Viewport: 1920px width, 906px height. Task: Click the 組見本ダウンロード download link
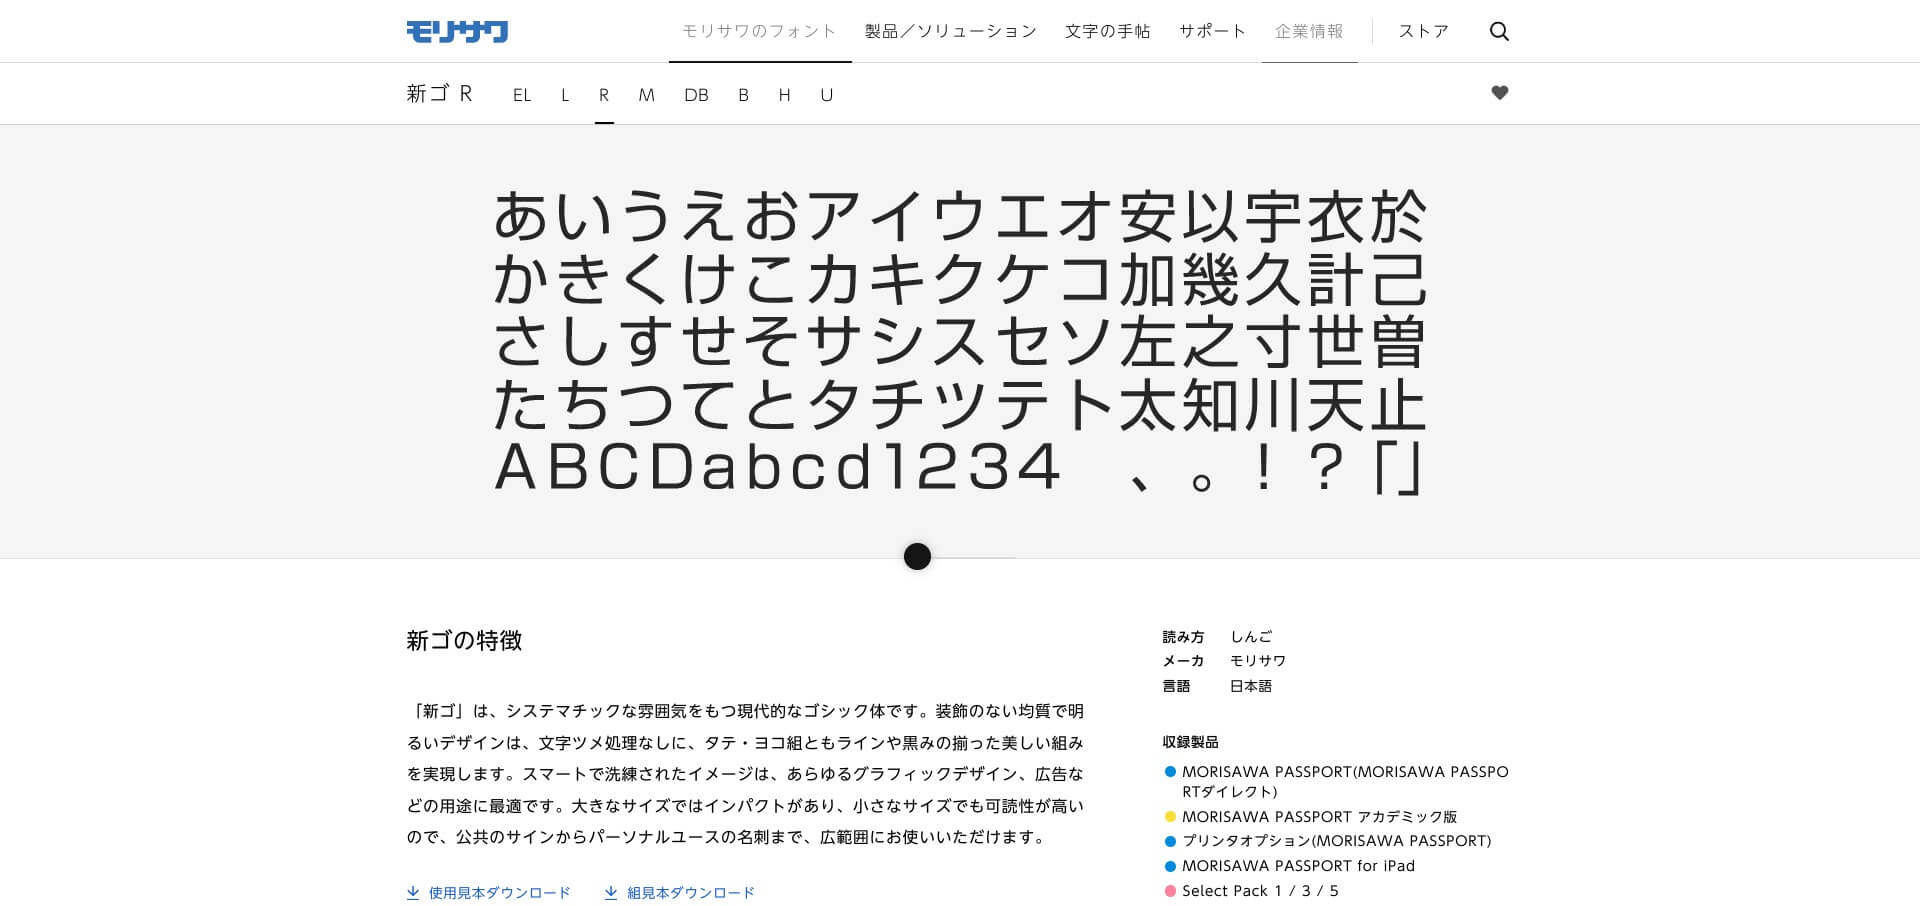[680, 893]
